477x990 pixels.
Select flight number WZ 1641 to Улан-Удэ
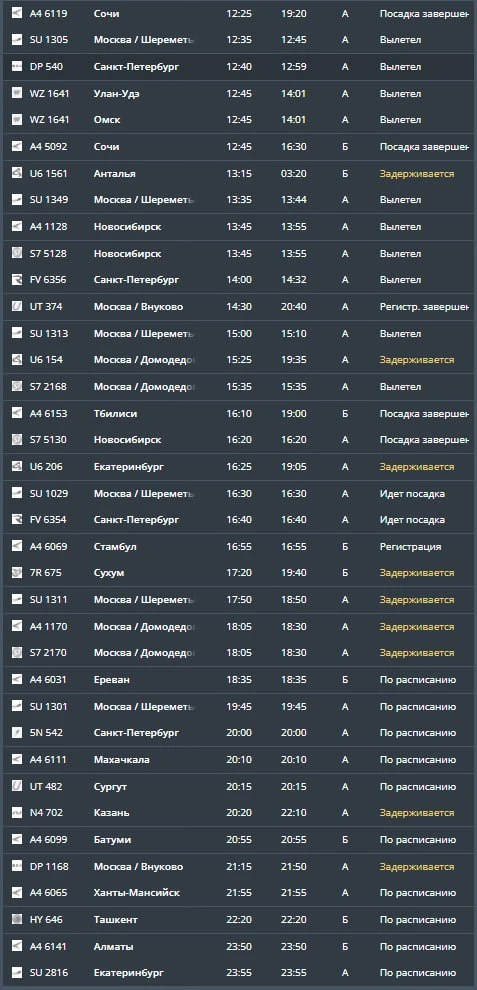[50, 93]
